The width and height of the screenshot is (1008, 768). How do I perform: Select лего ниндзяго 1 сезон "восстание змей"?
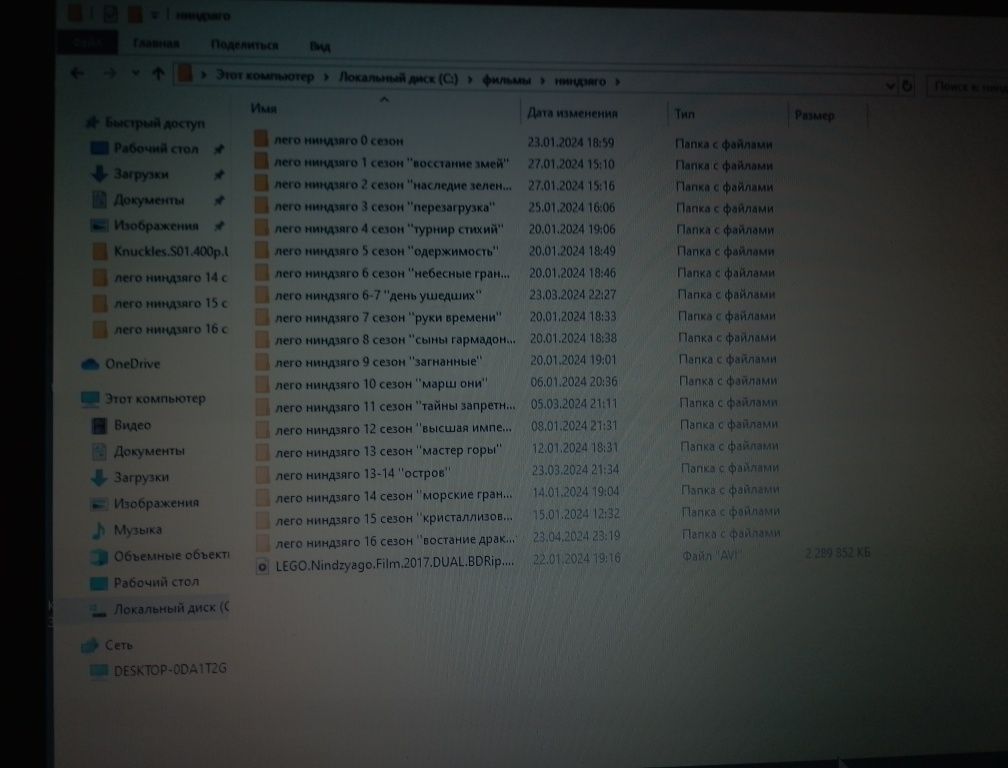392,163
